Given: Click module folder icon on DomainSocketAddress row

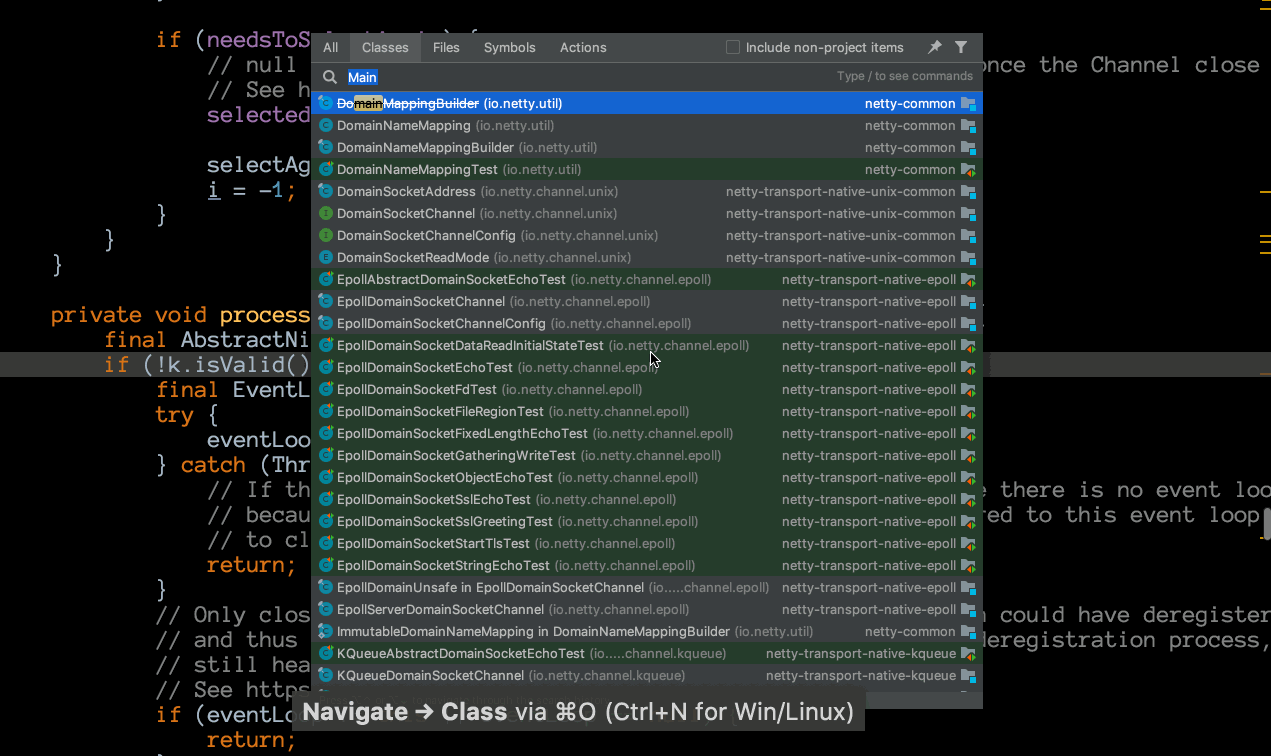Looking at the screenshot, I should [x=968, y=191].
